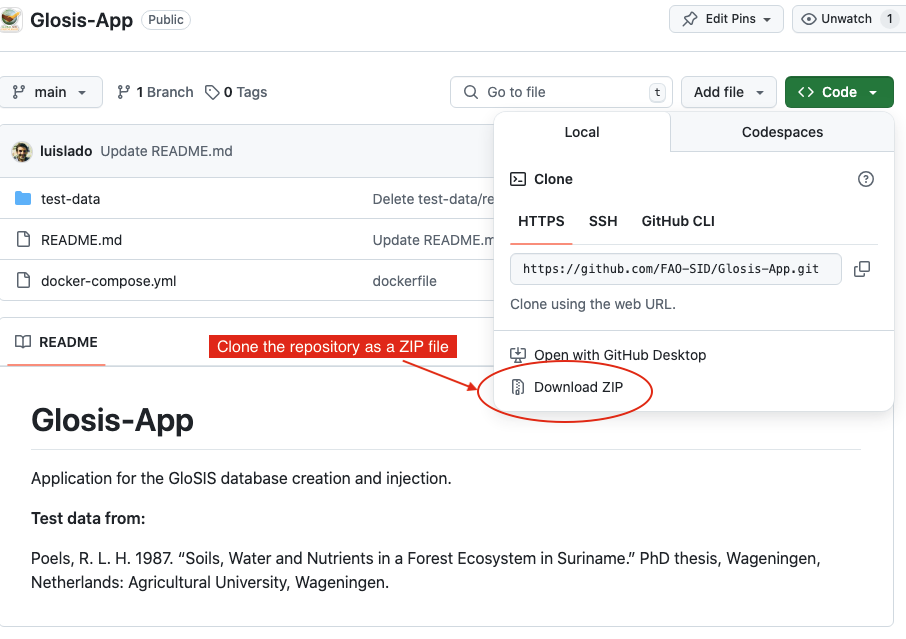Switch to the Codespaces tab
The image size is (906, 639).
pyautogui.click(x=782, y=132)
